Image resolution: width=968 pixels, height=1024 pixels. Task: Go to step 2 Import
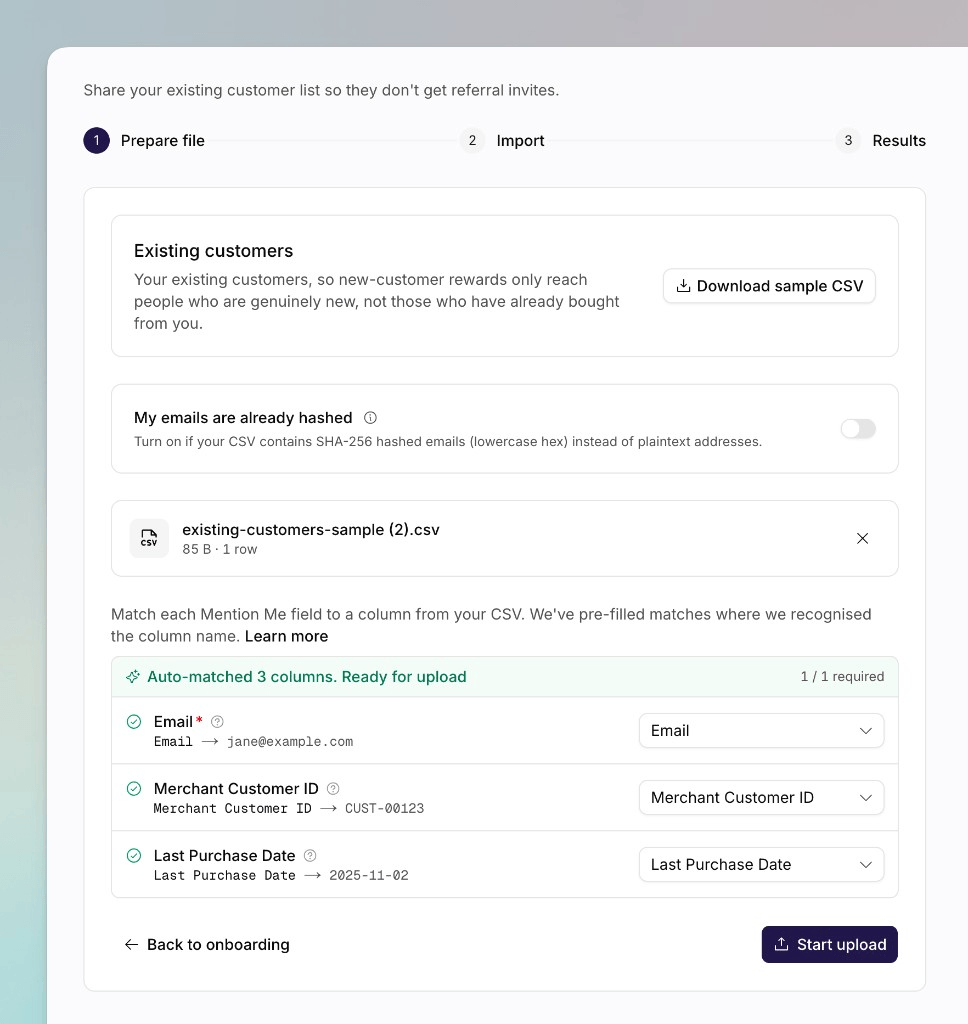coord(502,140)
